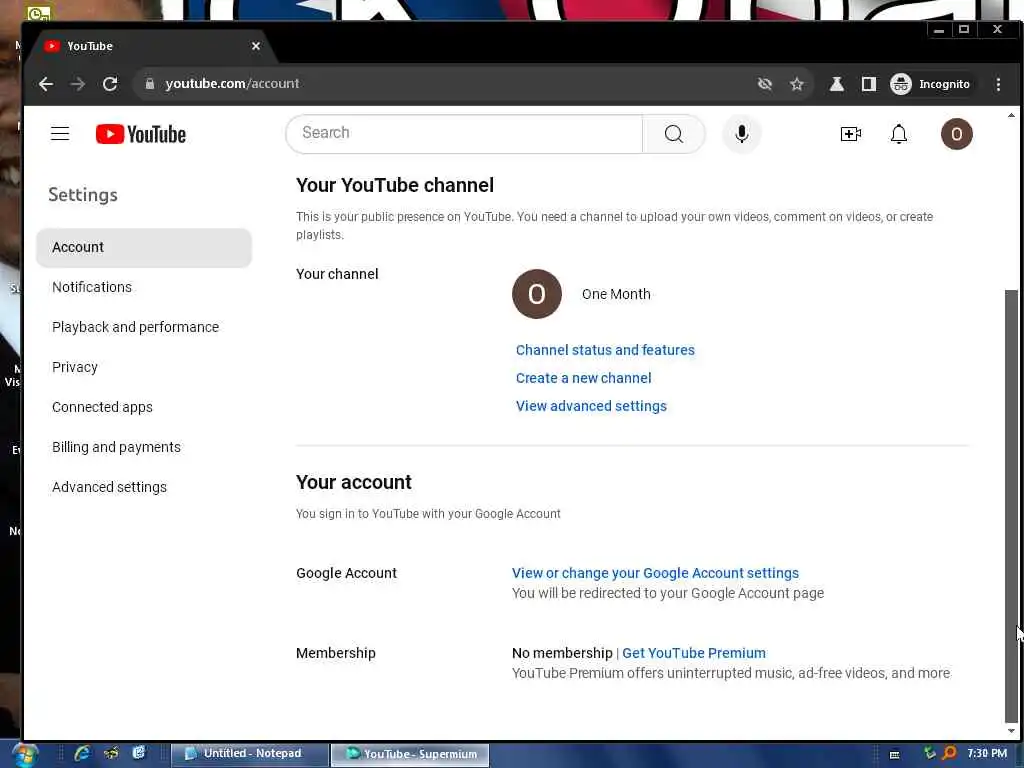Click the orange magnifier icon in the system tray
Image resolution: width=1024 pixels, height=768 pixels.
(949, 753)
